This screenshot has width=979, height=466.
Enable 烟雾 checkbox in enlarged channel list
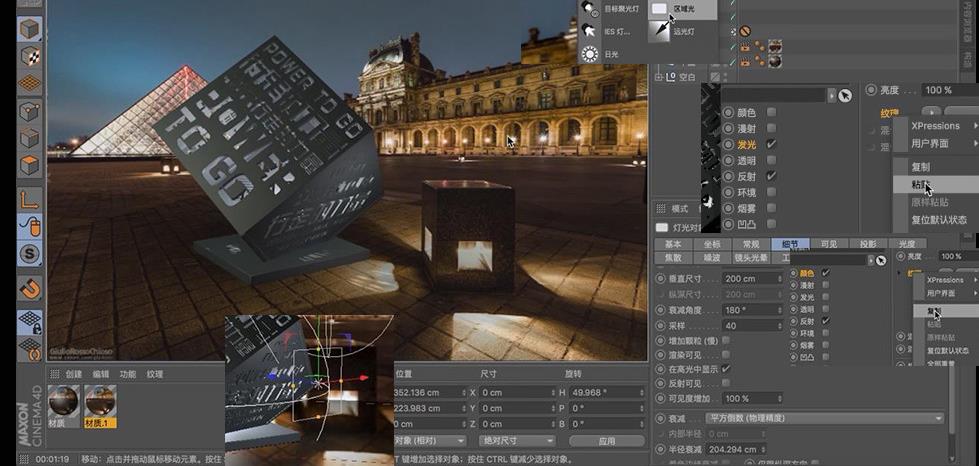[x=772, y=208]
